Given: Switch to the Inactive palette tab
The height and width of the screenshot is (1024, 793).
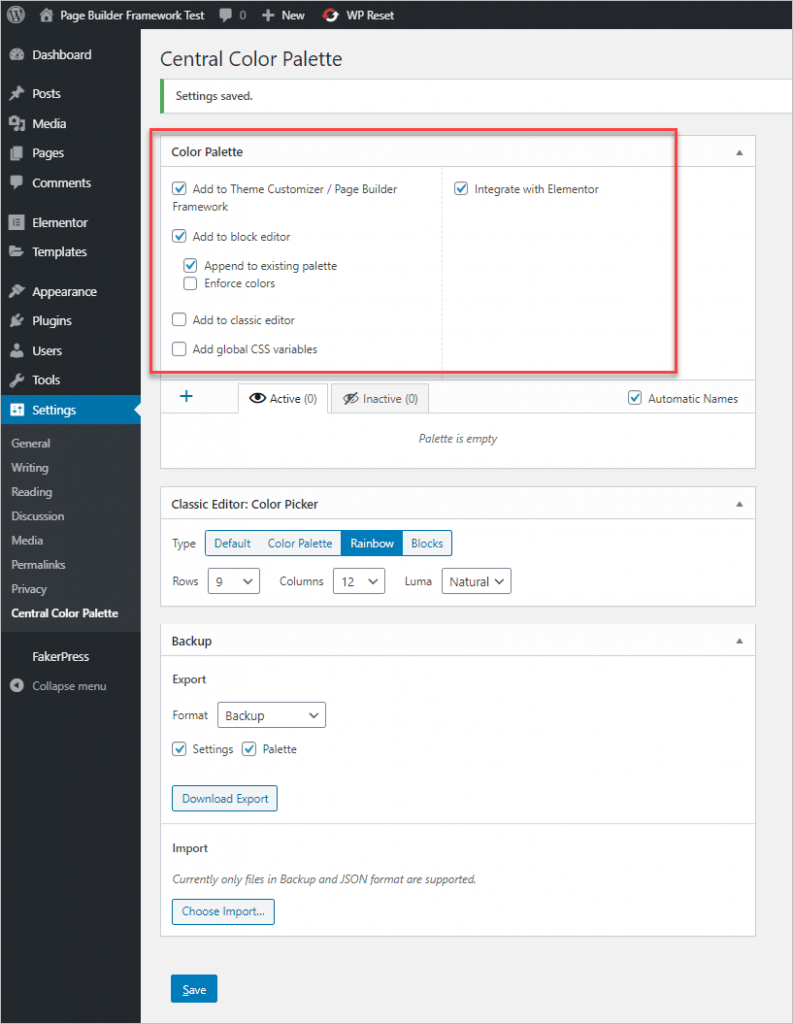Looking at the screenshot, I should tap(380, 398).
